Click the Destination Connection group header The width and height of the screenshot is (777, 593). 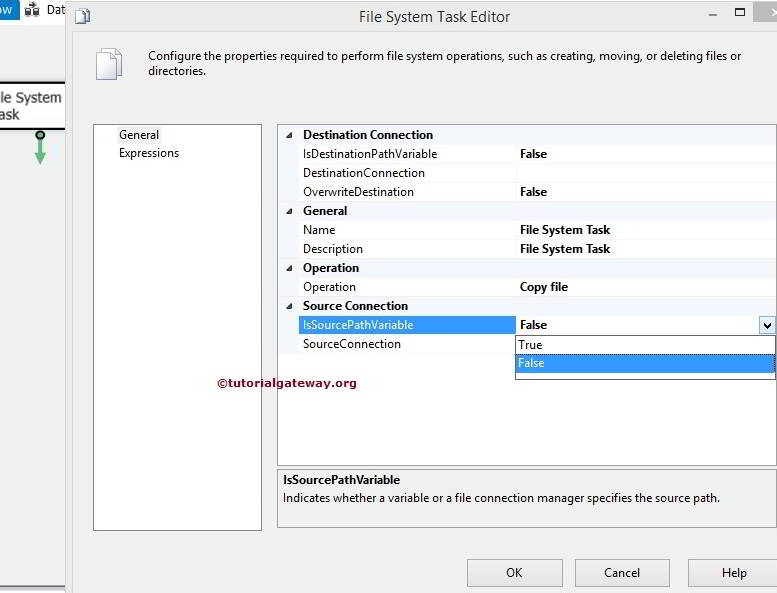(x=368, y=135)
